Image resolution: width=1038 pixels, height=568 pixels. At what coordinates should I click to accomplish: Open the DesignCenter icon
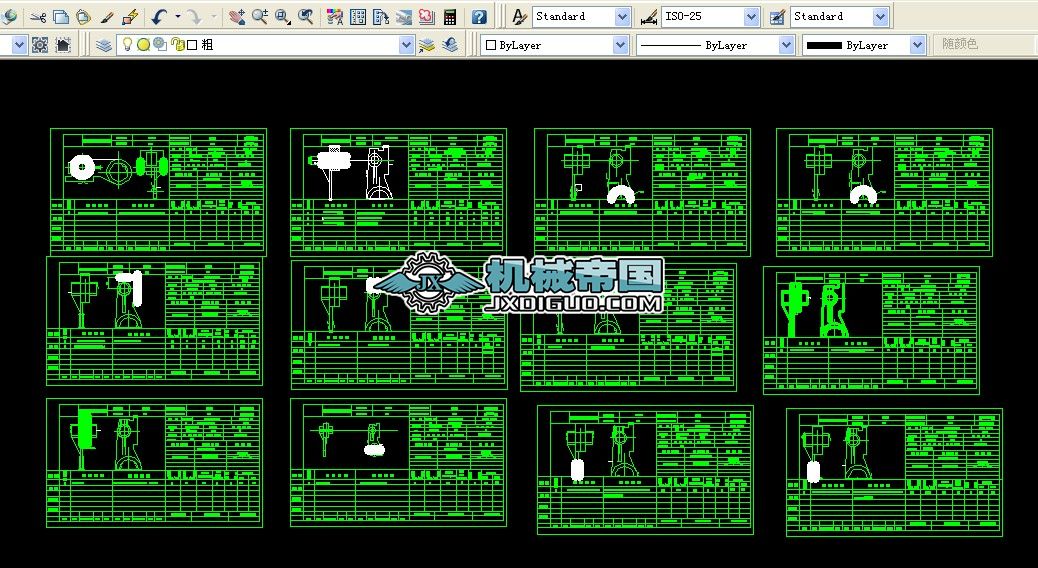pos(358,17)
